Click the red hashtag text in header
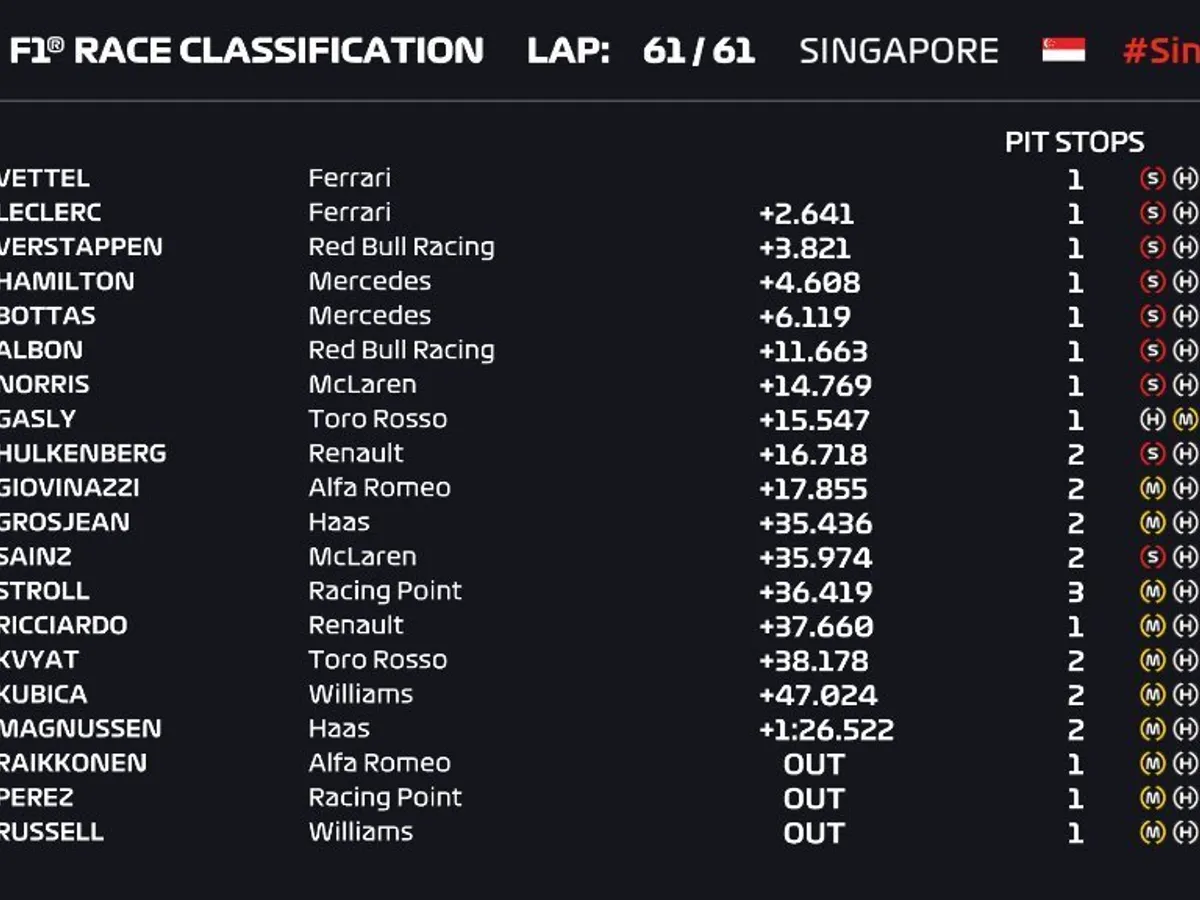The height and width of the screenshot is (900, 1200). tap(1160, 51)
